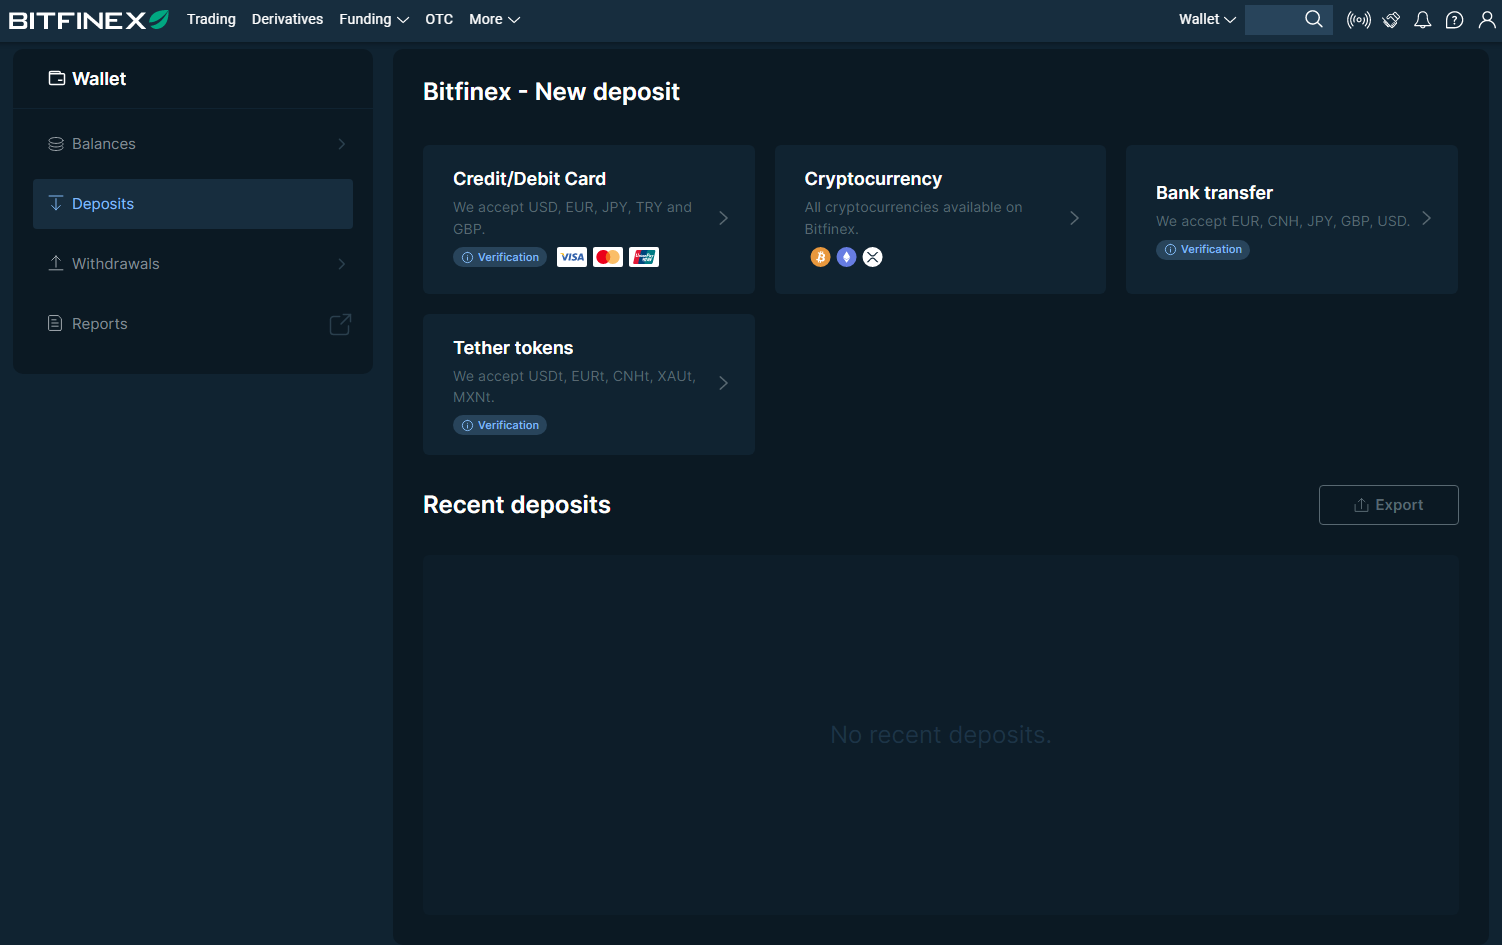Click Verification badge under Bank transfer
Image resolution: width=1502 pixels, height=945 pixels.
pyautogui.click(x=1203, y=249)
